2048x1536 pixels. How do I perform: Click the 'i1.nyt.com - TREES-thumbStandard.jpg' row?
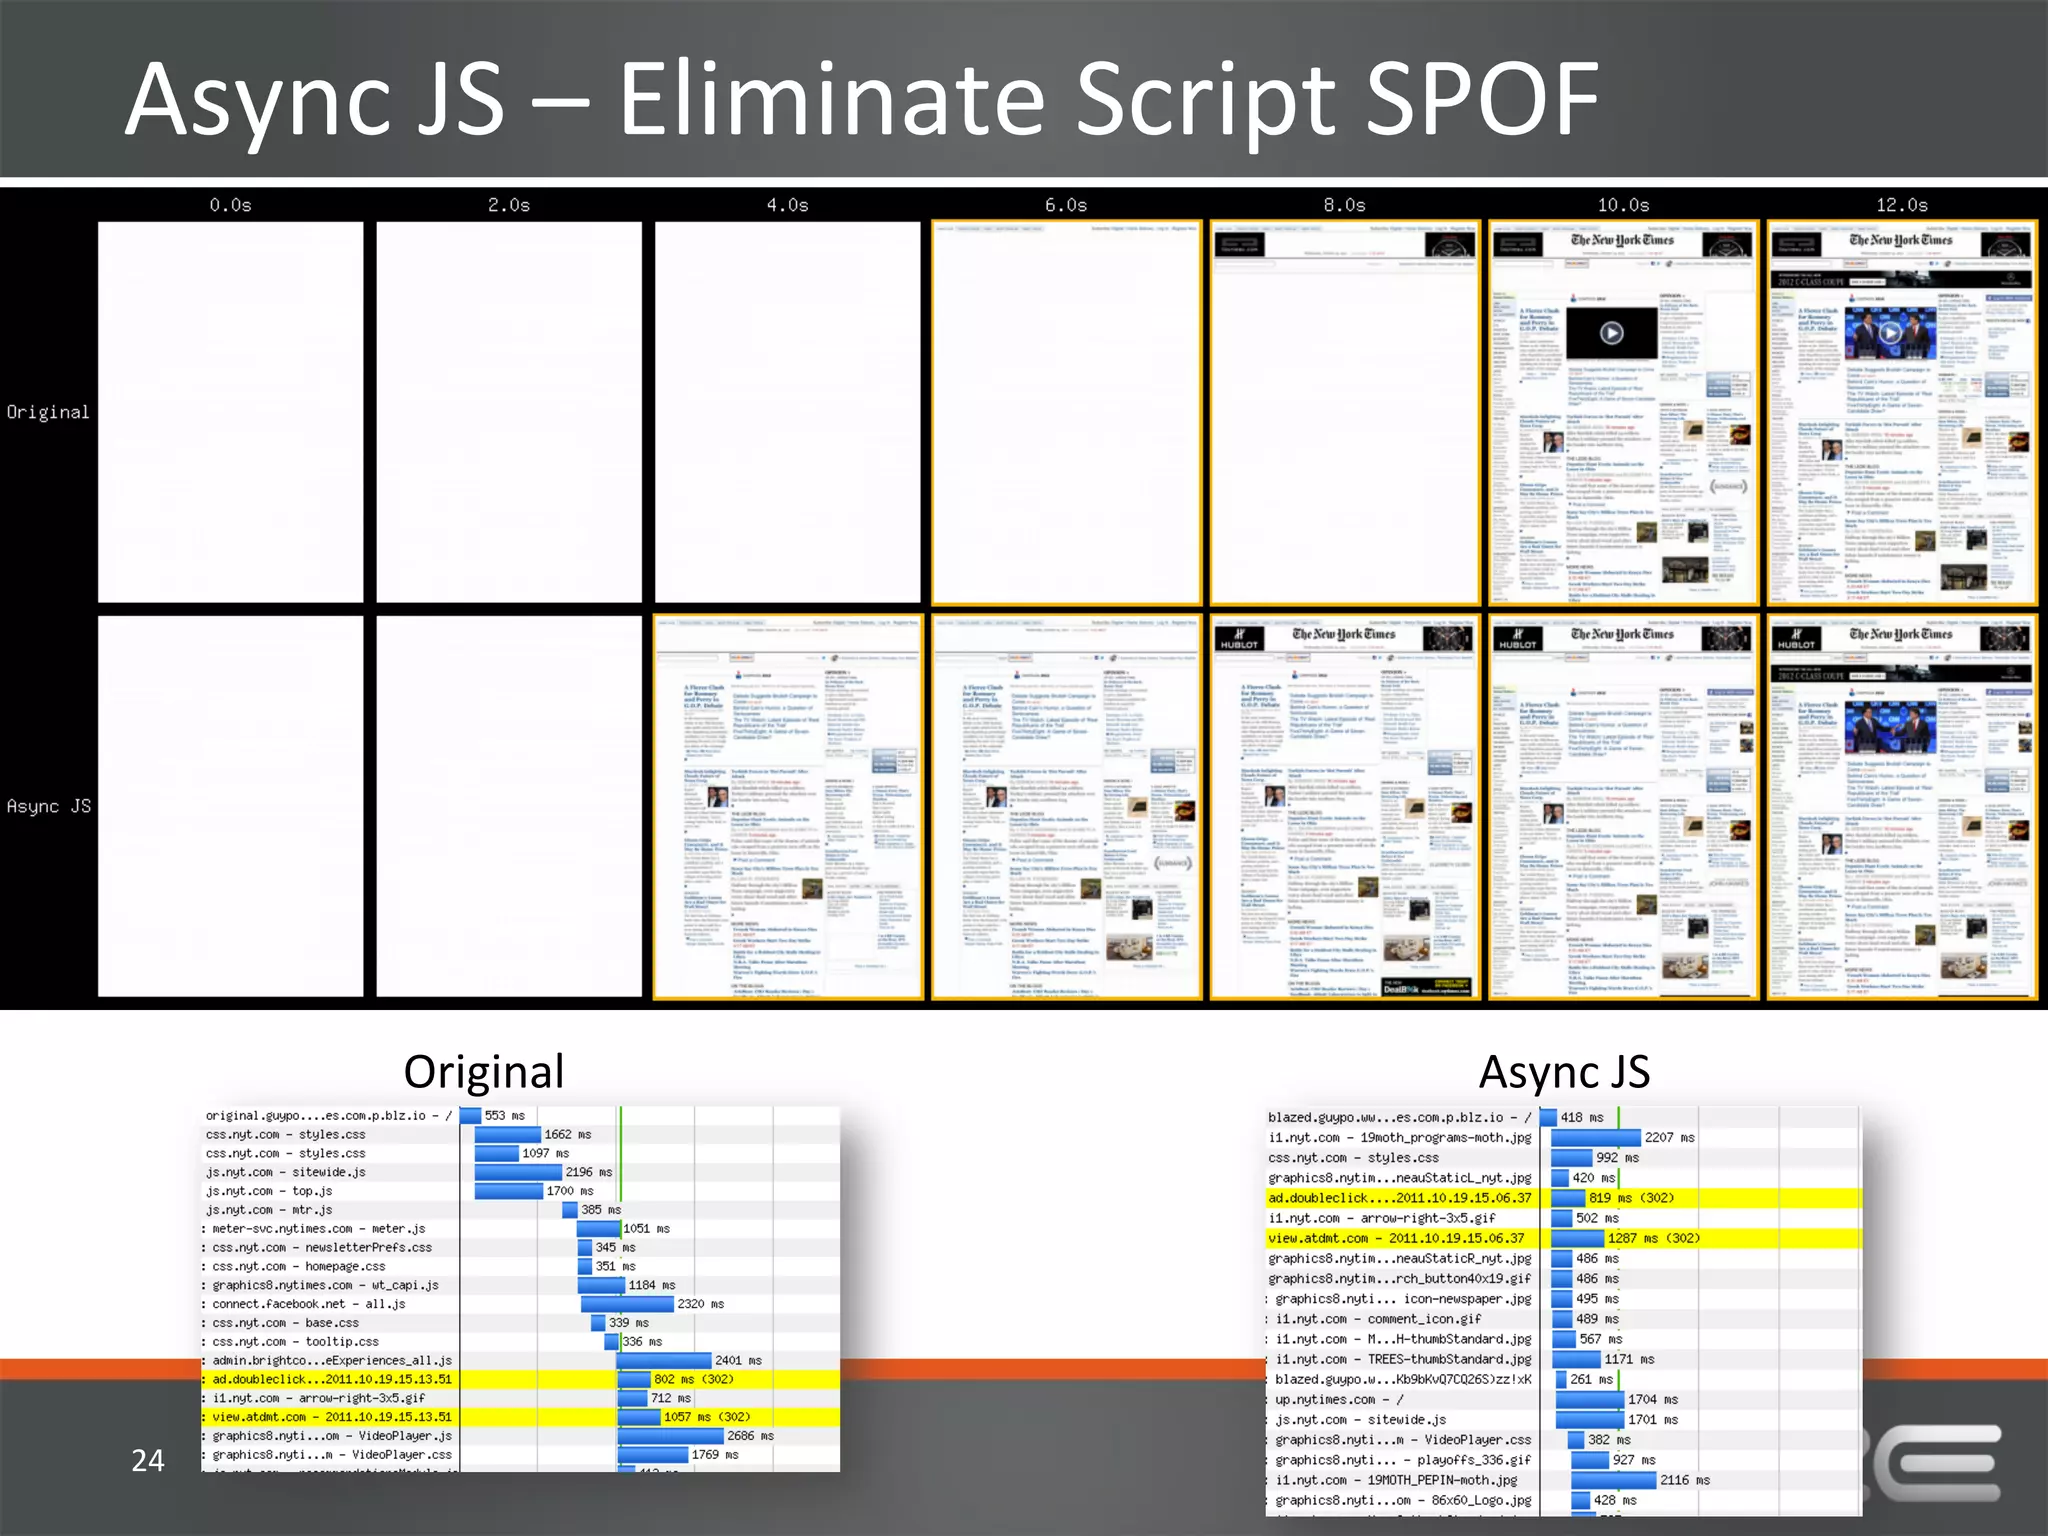(1563, 1359)
